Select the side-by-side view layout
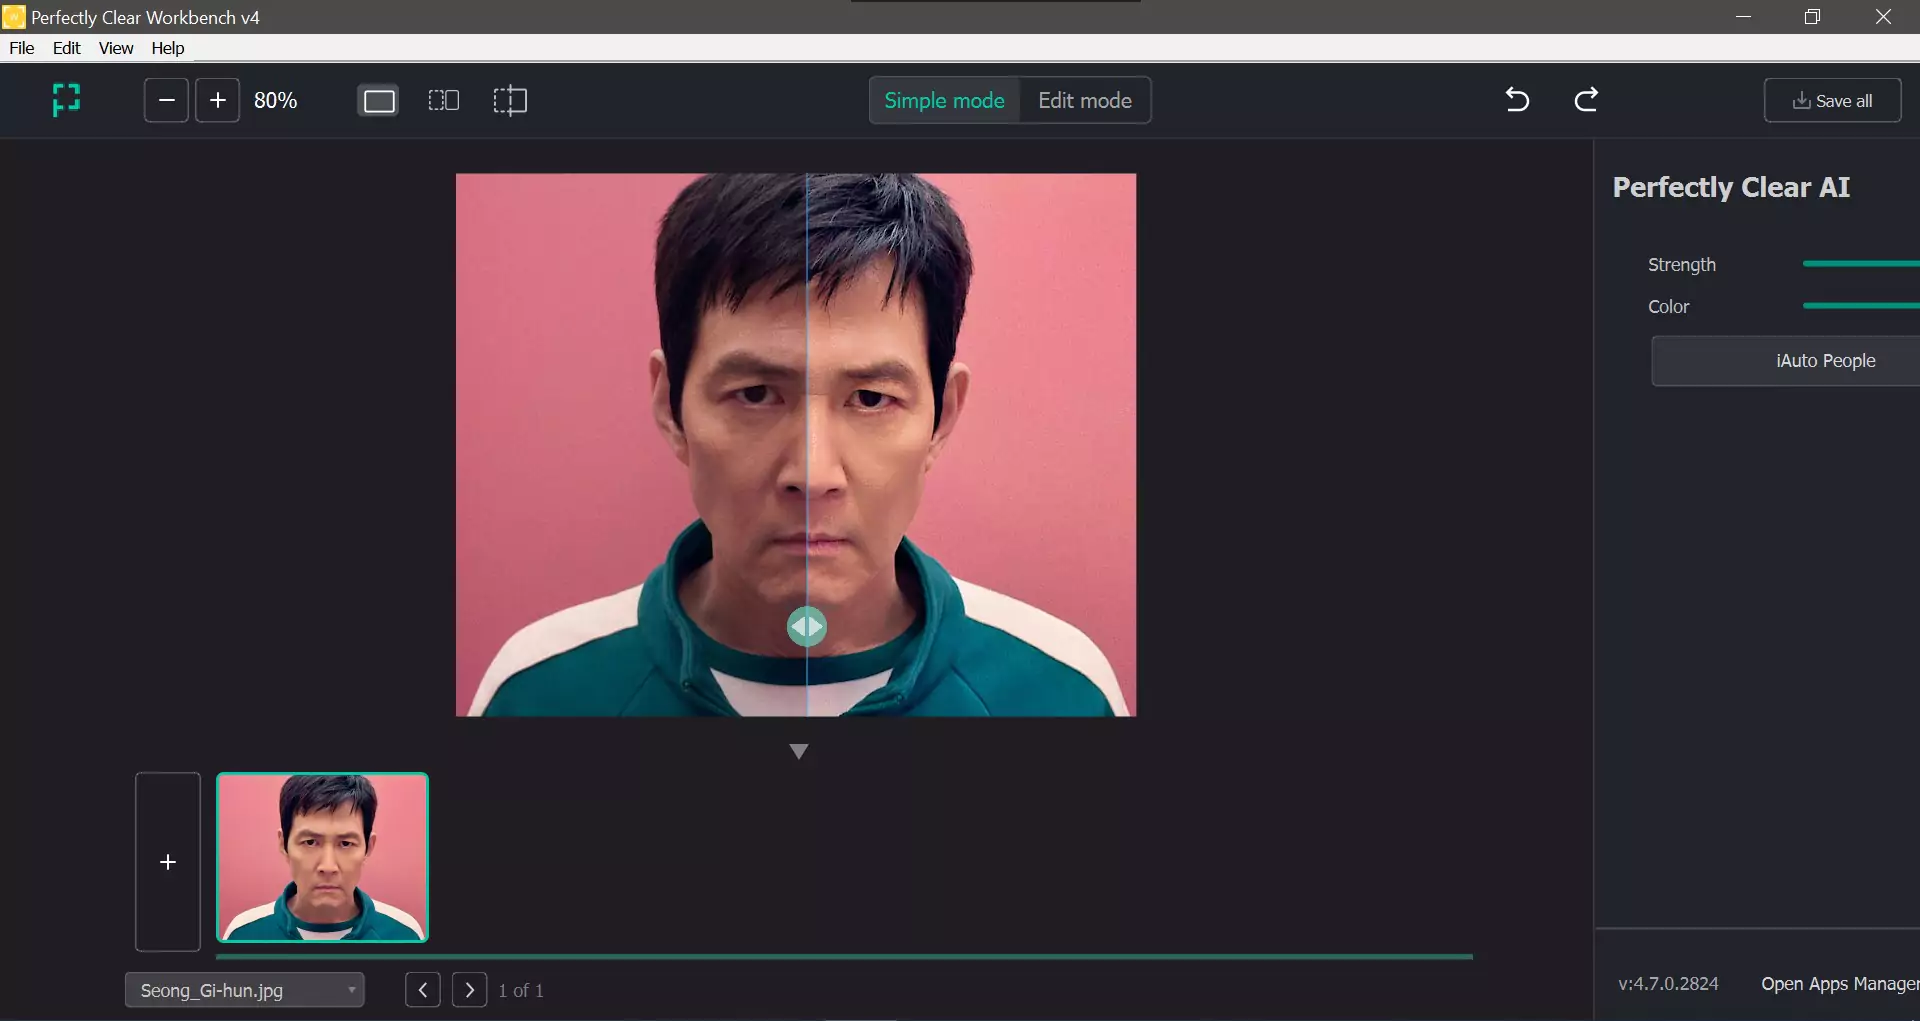This screenshot has height=1021, width=1920. coord(443,100)
